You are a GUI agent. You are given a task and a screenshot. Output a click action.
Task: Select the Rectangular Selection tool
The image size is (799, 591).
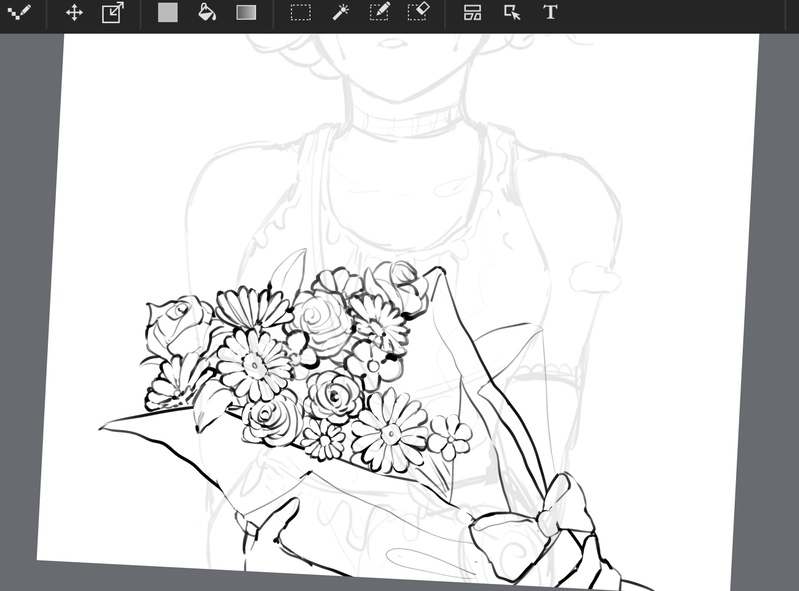tap(301, 12)
